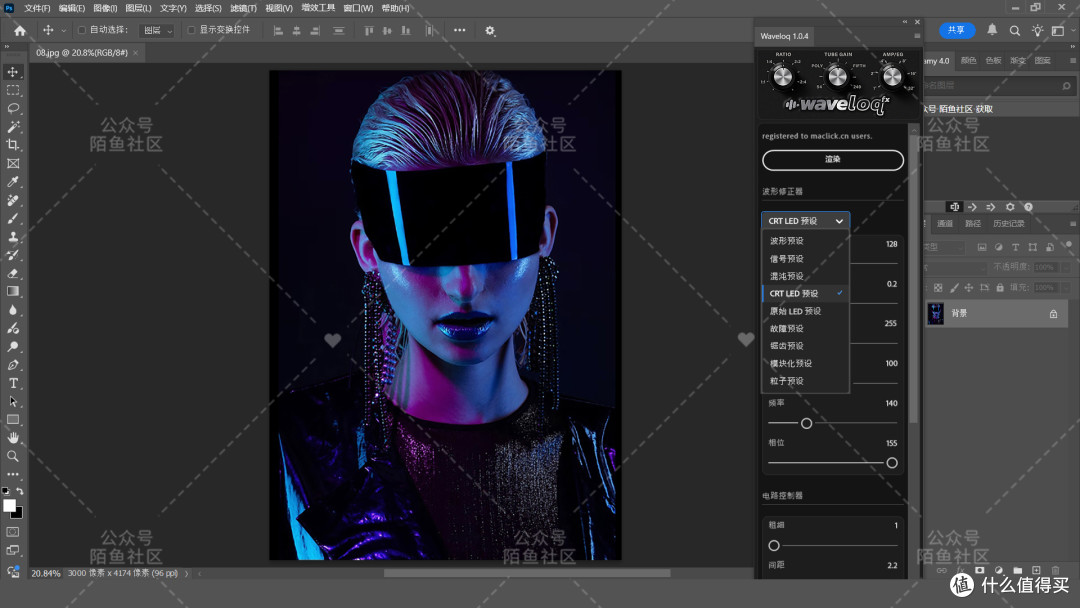Choose 故障预设 from the preset list
1080x608 pixels.
(x=787, y=328)
